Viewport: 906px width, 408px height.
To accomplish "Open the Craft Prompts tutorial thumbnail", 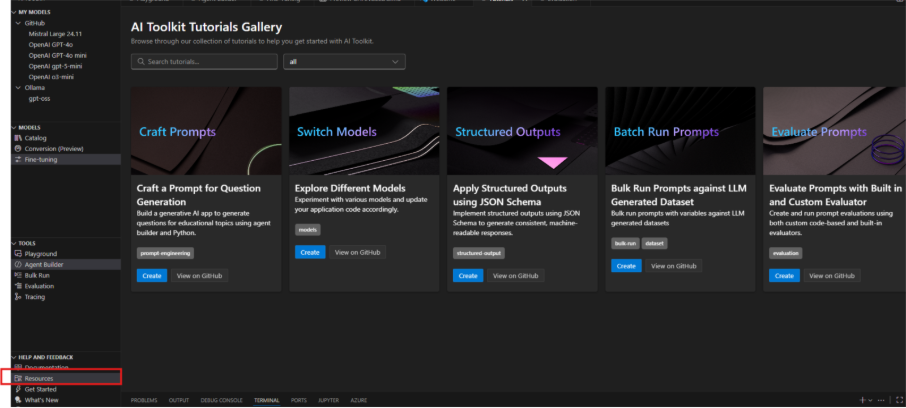I will pyautogui.click(x=206, y=131).
